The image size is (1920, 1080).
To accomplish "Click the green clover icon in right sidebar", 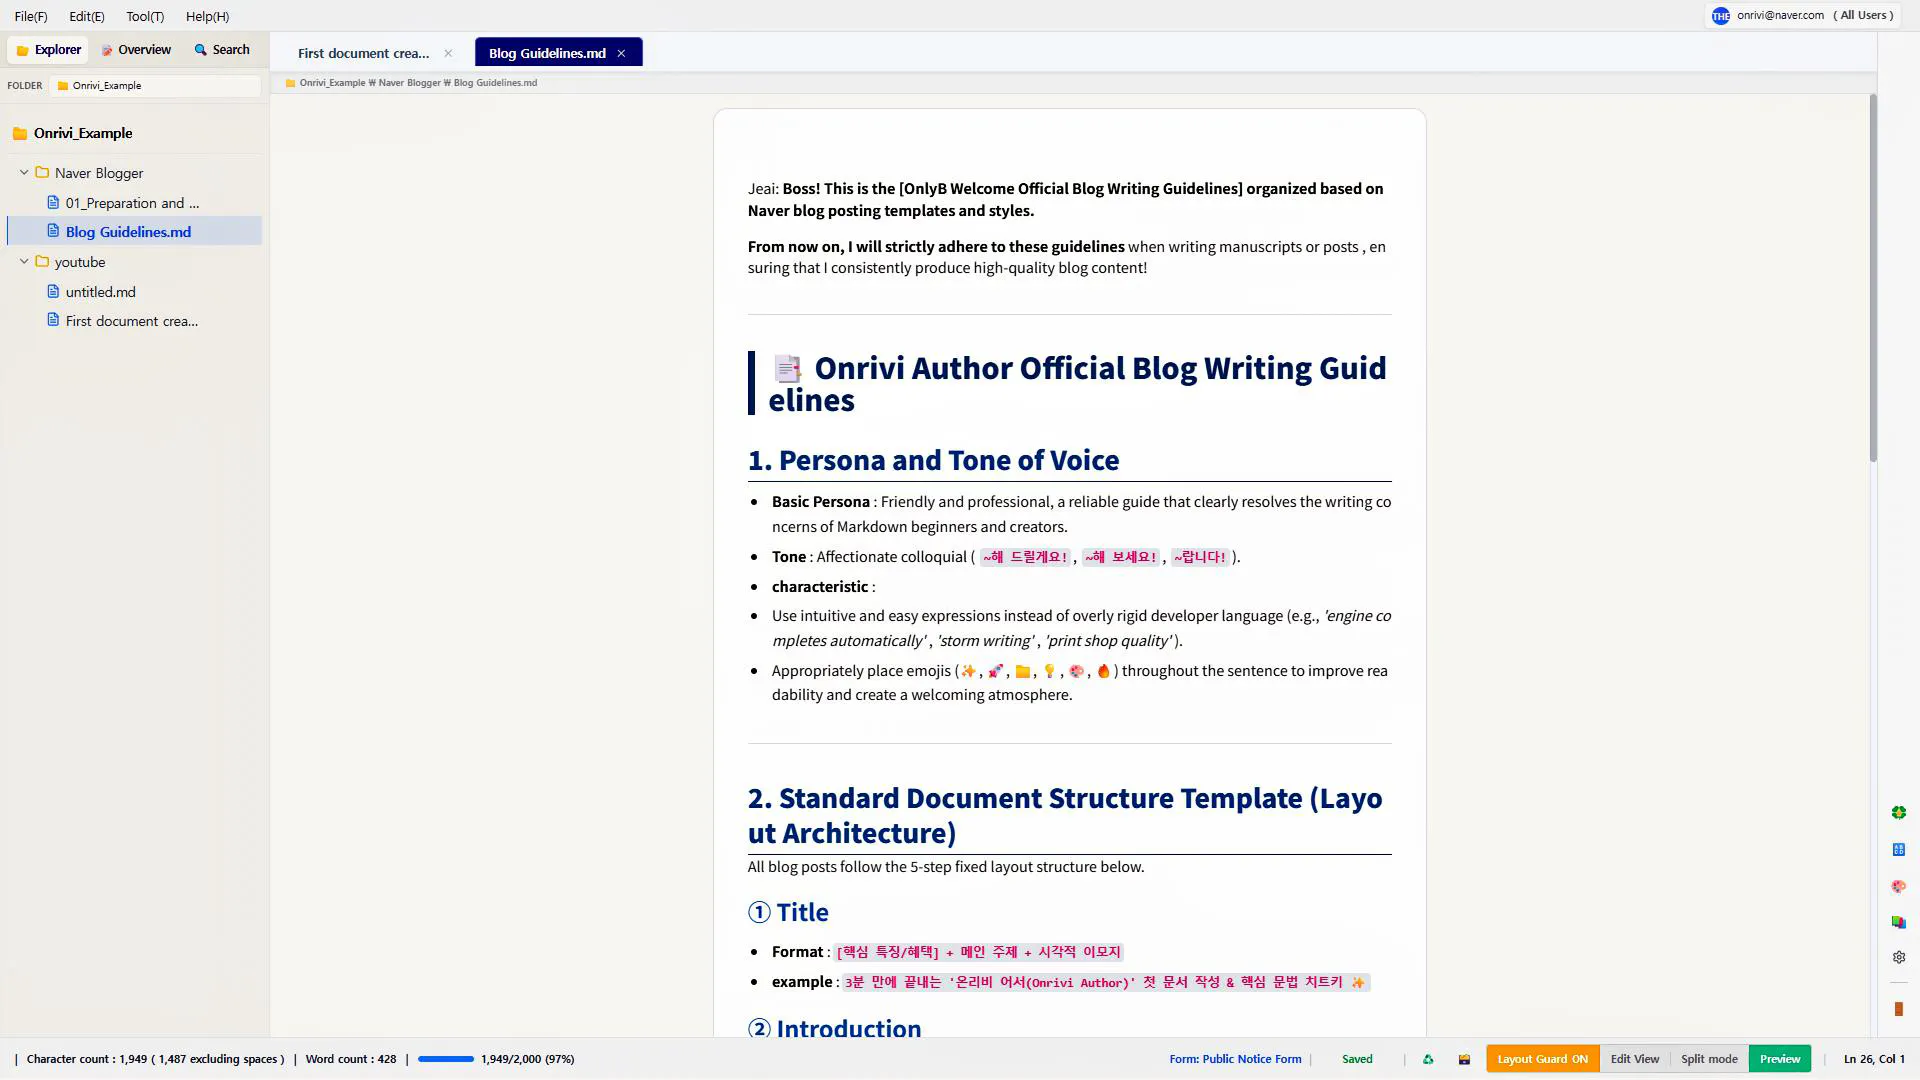I will click(1898, 813).
